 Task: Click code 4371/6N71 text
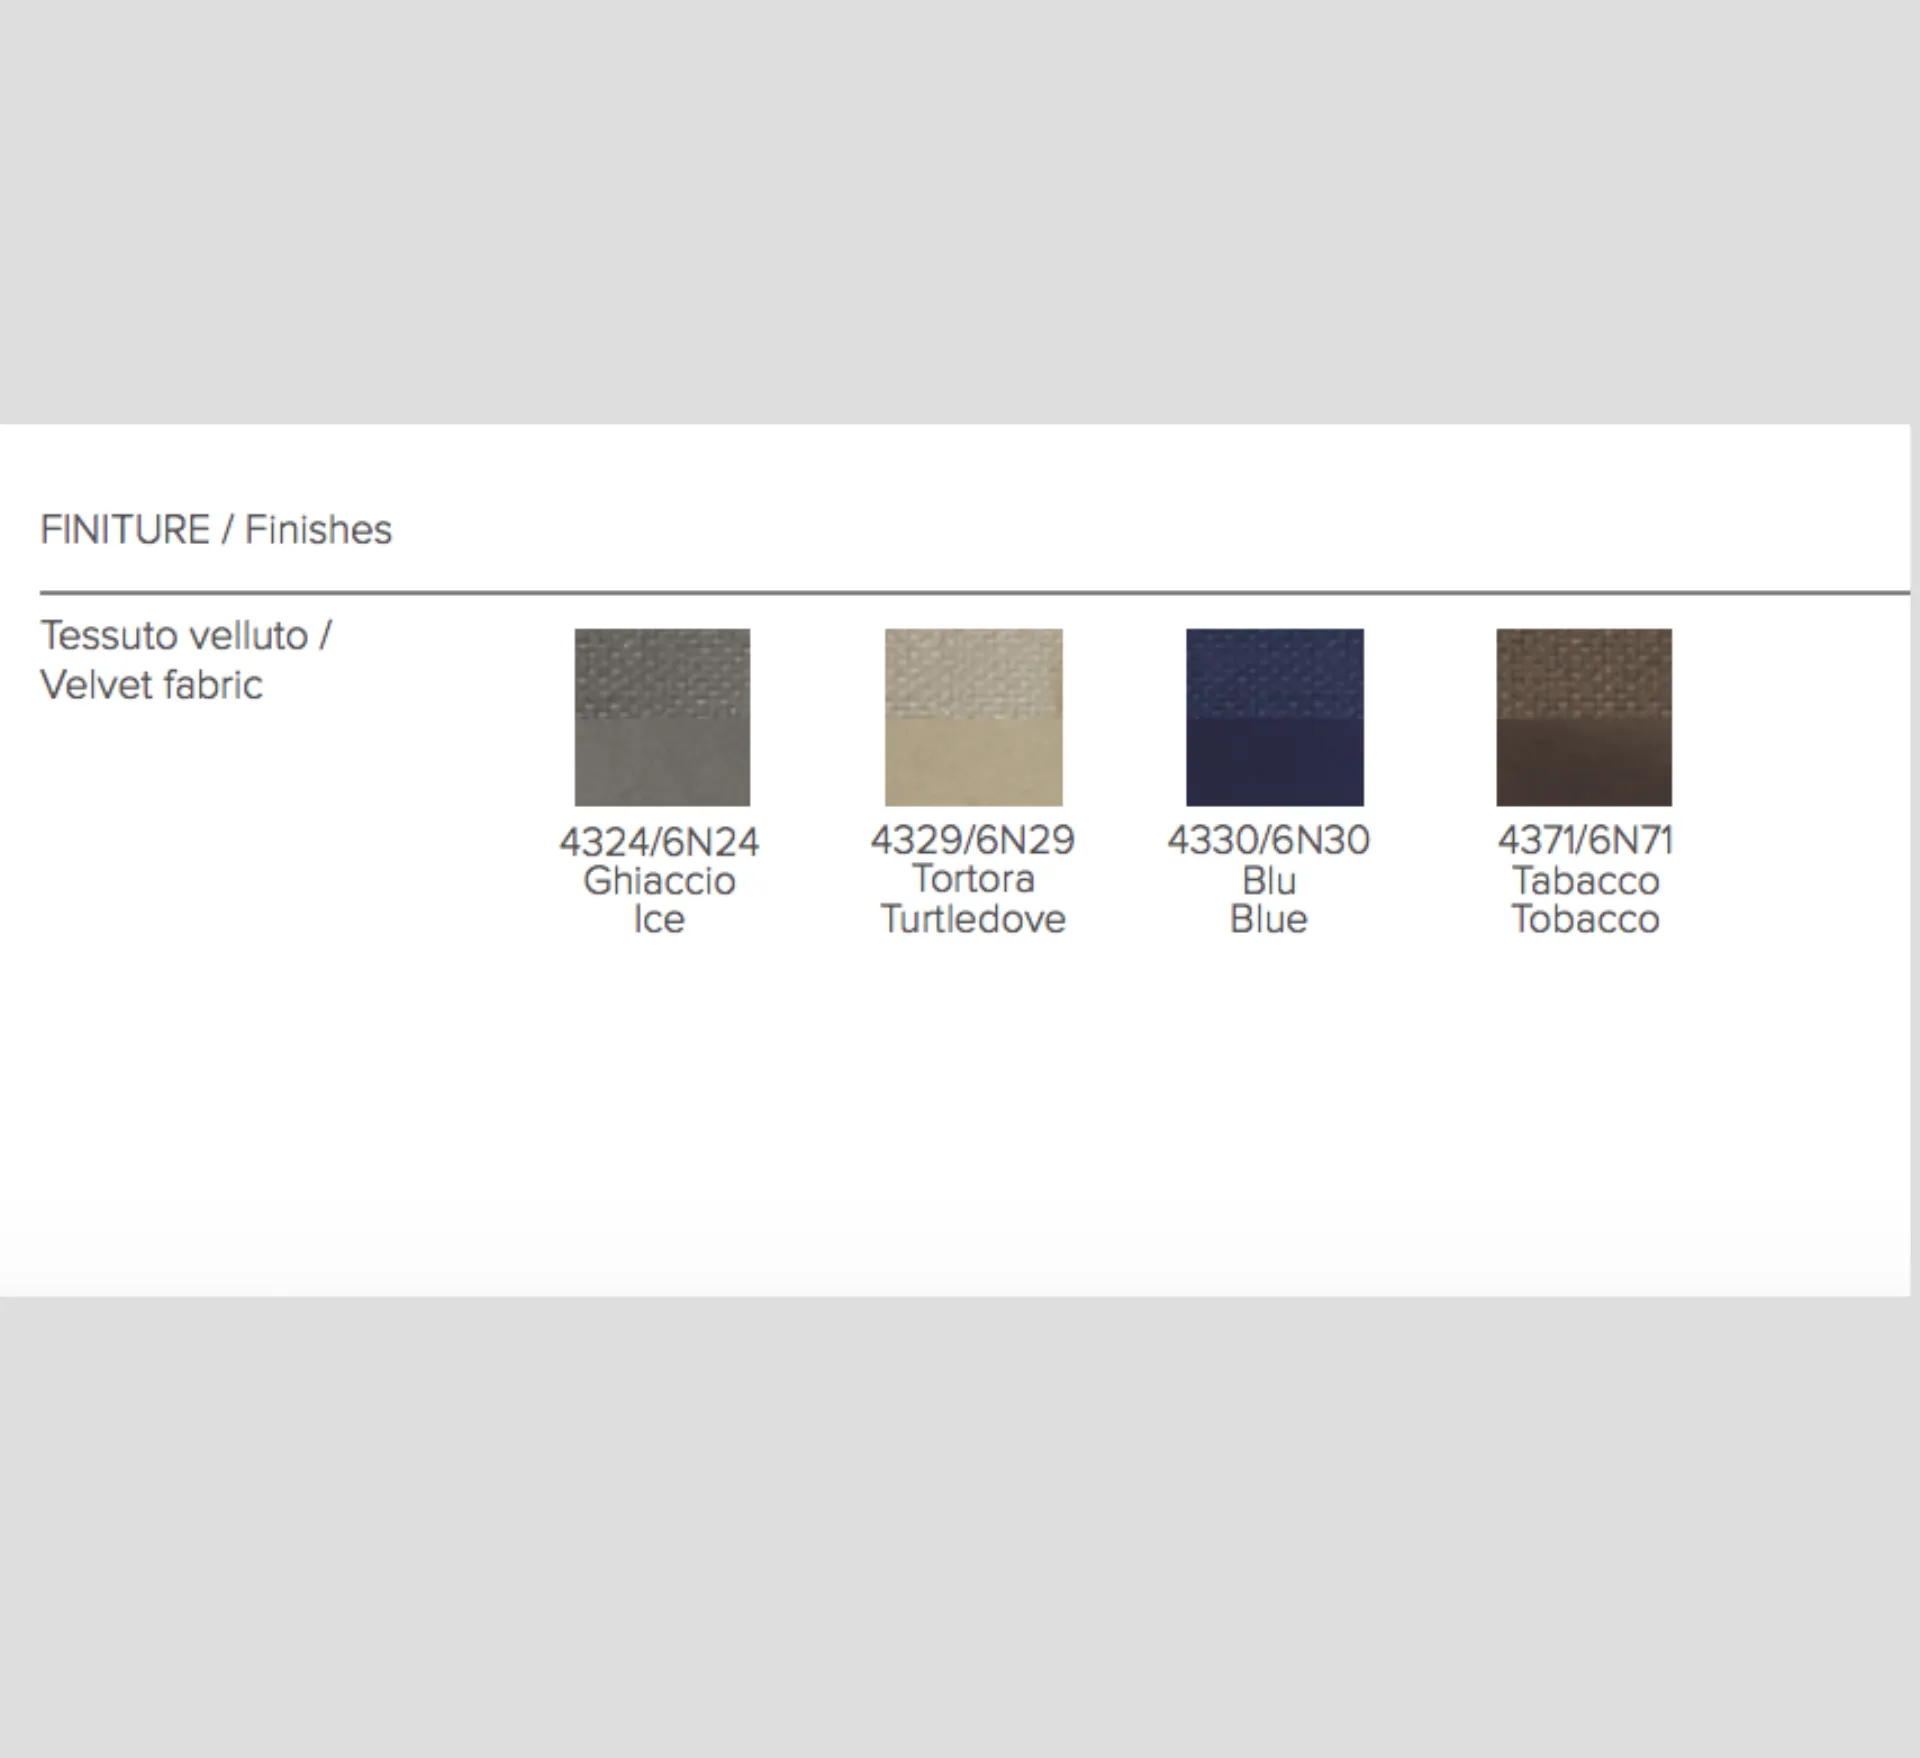click(x=1585, y=840)
